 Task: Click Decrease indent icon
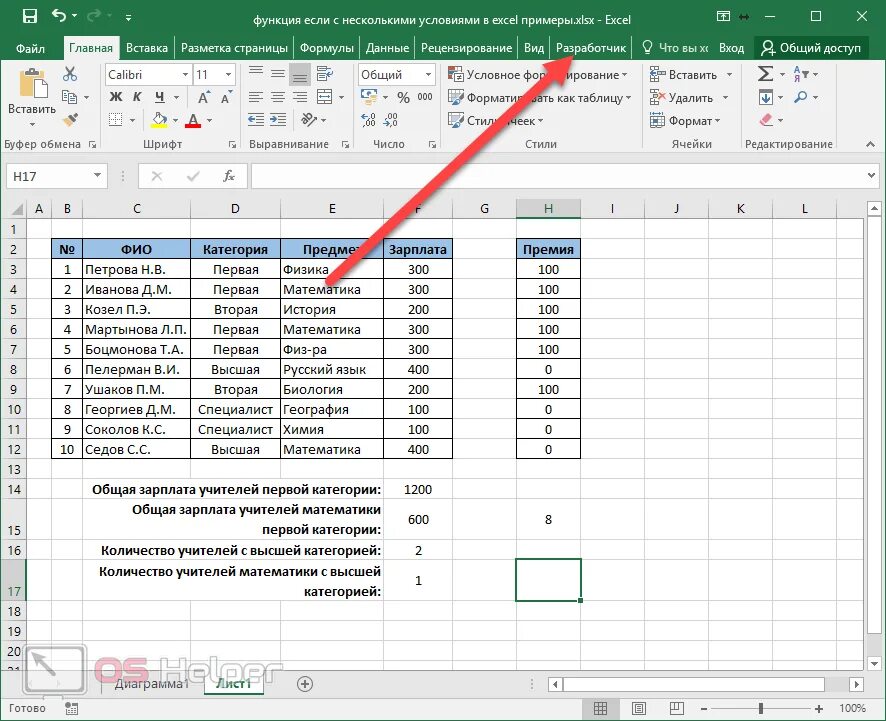pyautogui.click(x=256, y=120)
